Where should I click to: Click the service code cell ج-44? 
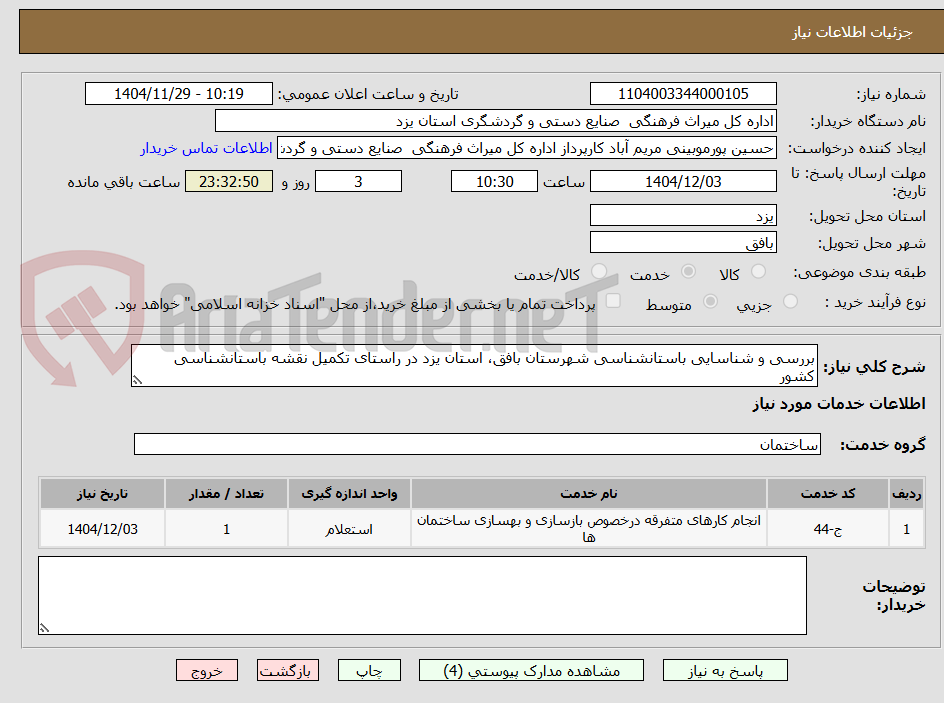tap(828, 529)
